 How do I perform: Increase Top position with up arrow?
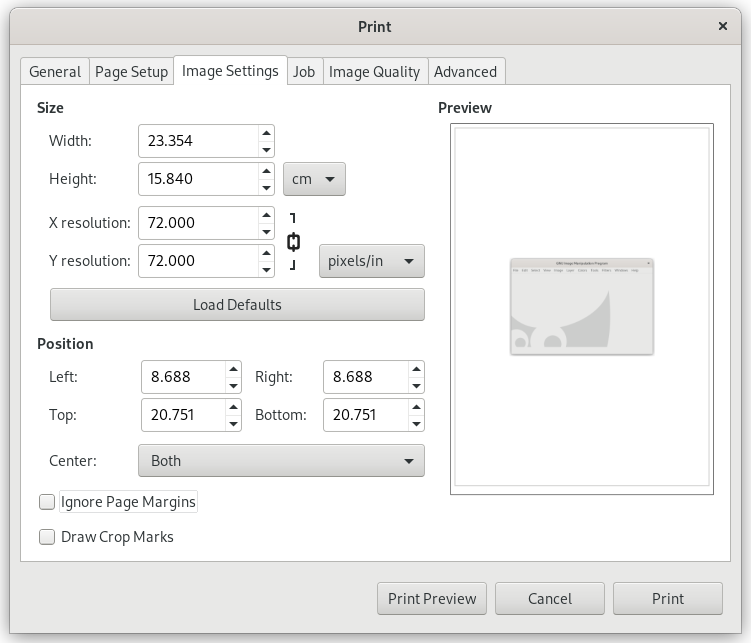tap(232, 407)
